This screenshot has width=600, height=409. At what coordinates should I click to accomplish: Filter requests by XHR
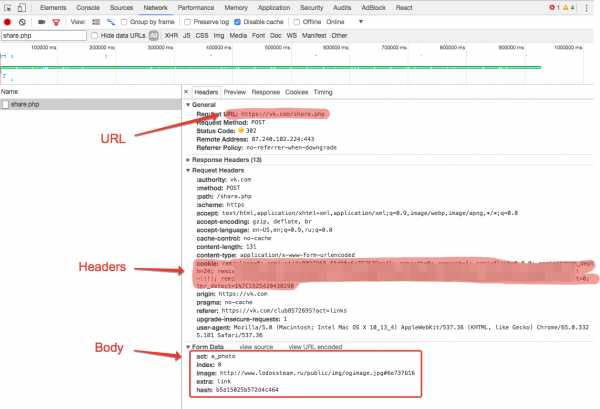tap(171, 36)
